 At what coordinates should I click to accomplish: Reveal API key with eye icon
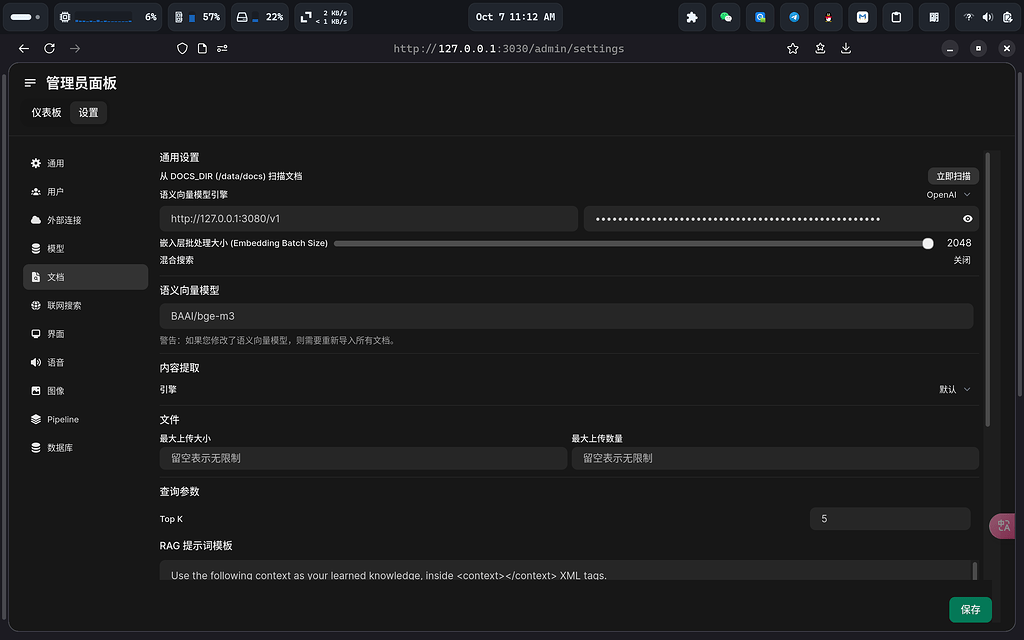[x=967, y=219]
